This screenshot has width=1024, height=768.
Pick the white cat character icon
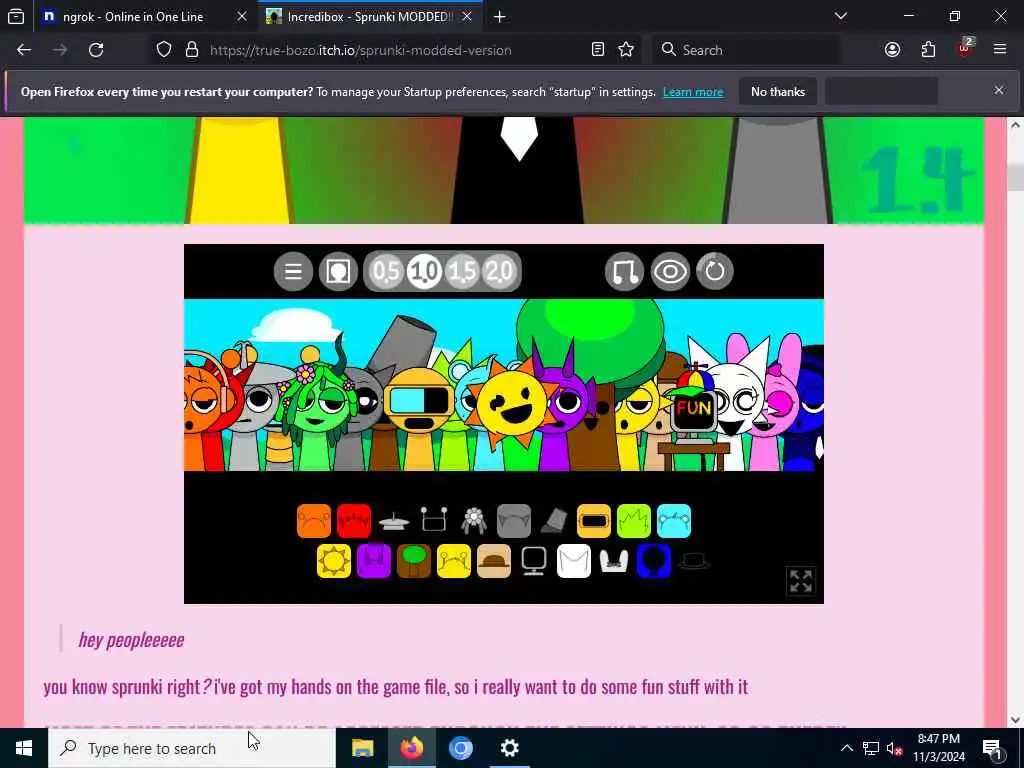(574, 561)
